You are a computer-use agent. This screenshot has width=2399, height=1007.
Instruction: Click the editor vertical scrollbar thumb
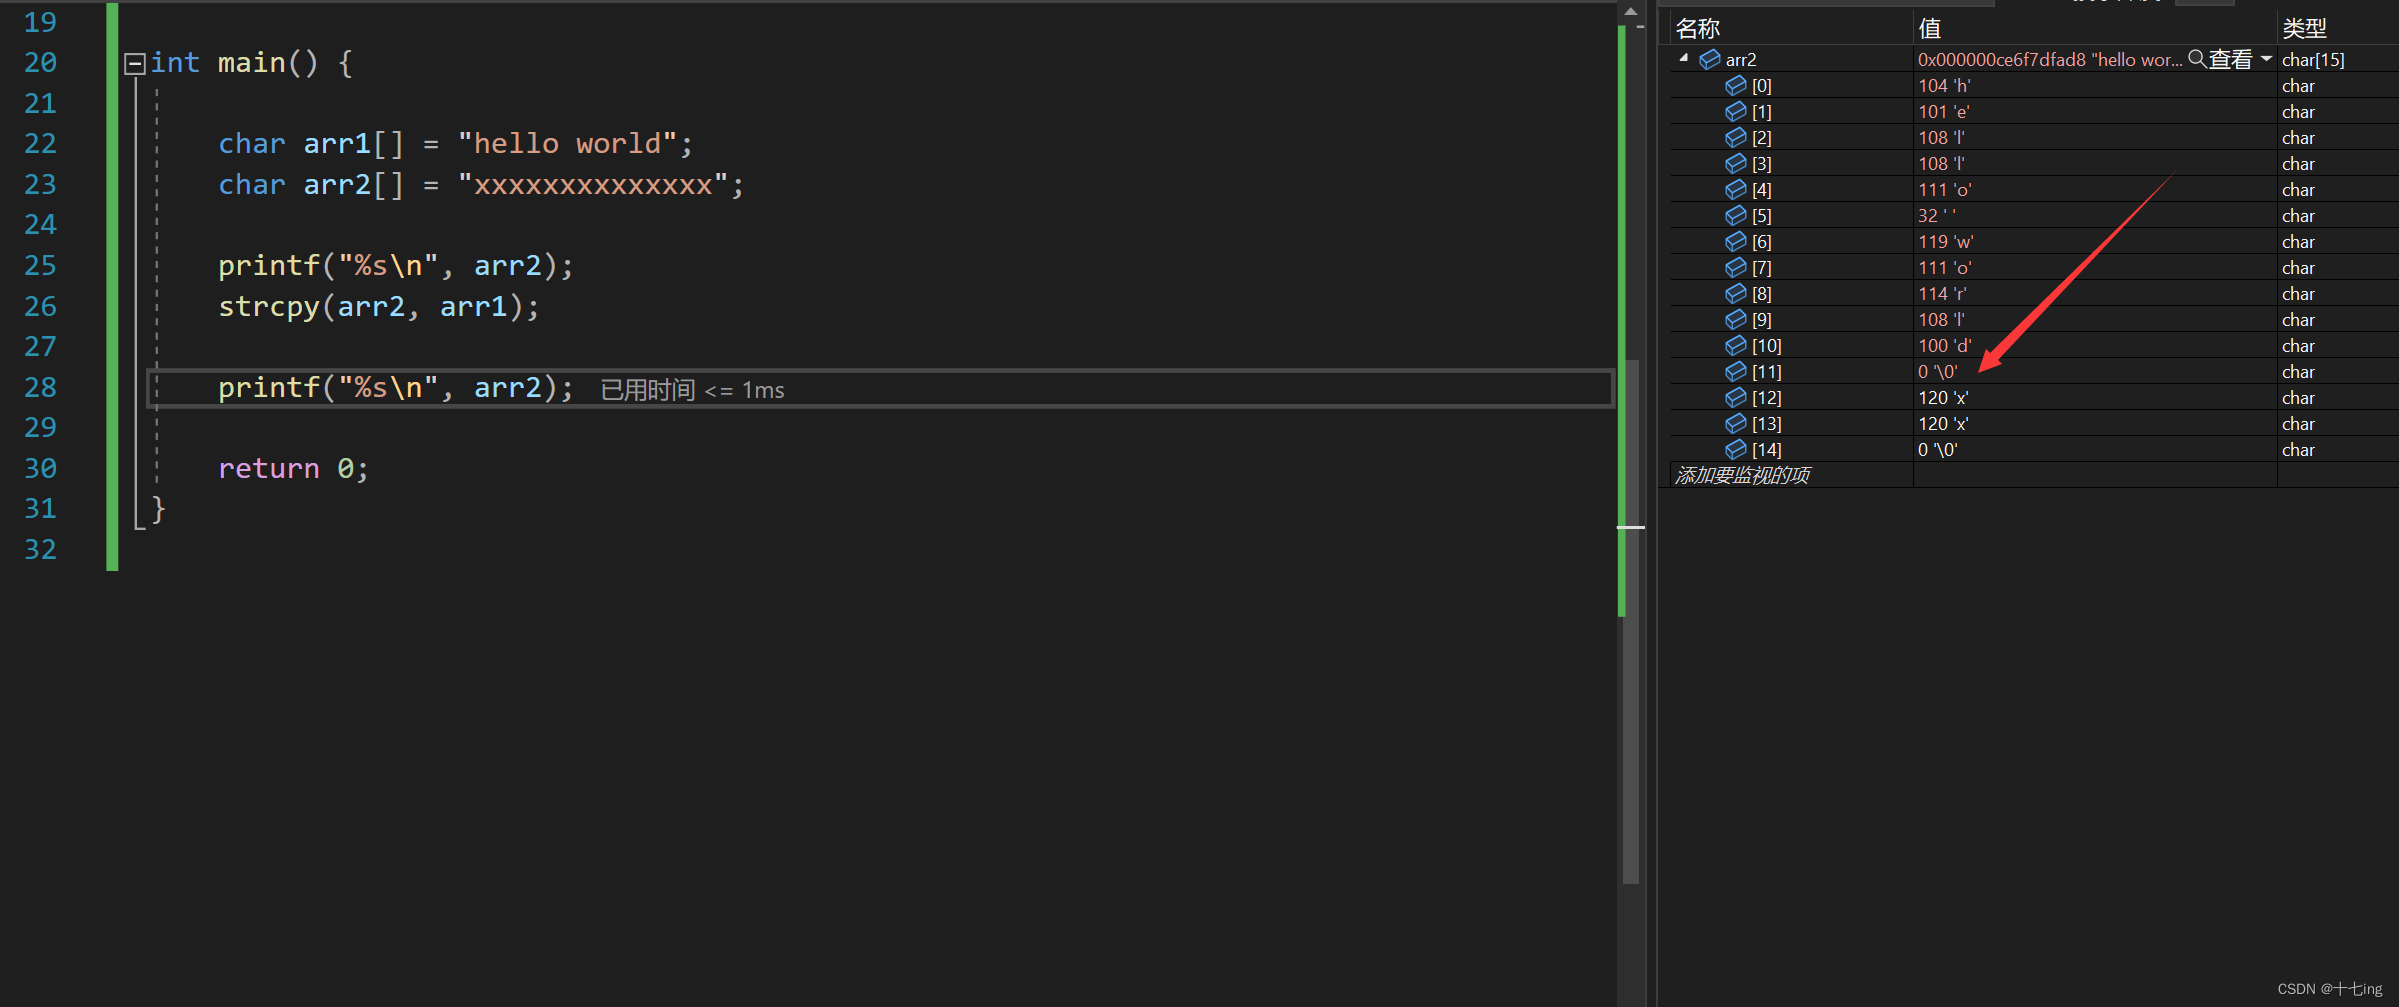click(1631, 620)
